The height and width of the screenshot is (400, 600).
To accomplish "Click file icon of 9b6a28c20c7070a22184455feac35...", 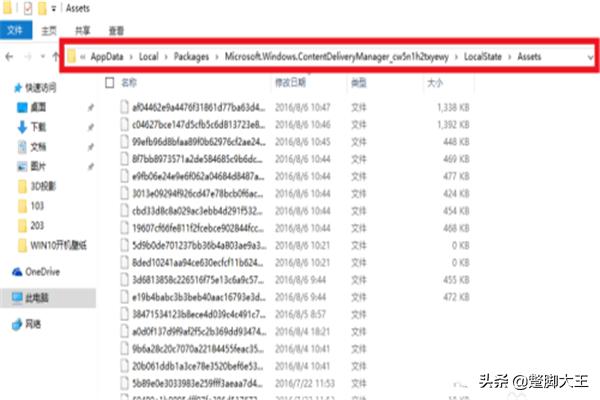I will tap(124, 348).
